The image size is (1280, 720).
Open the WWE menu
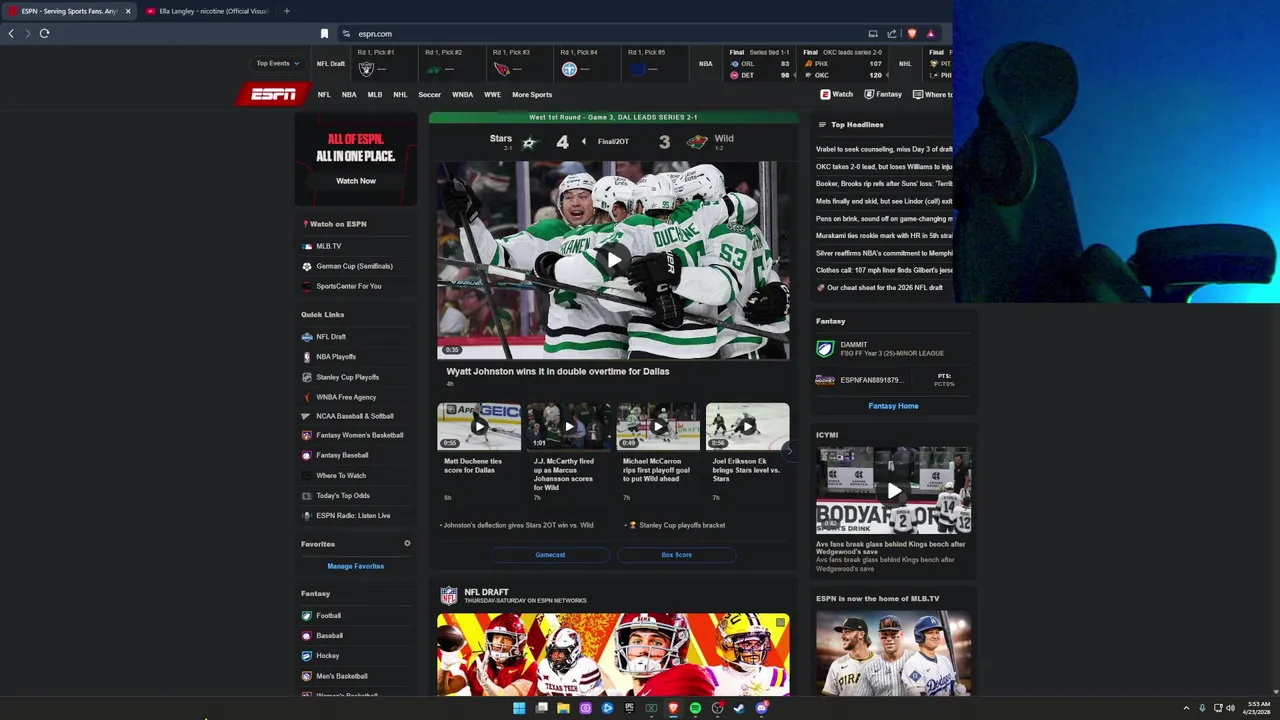[x=492, y=94]
